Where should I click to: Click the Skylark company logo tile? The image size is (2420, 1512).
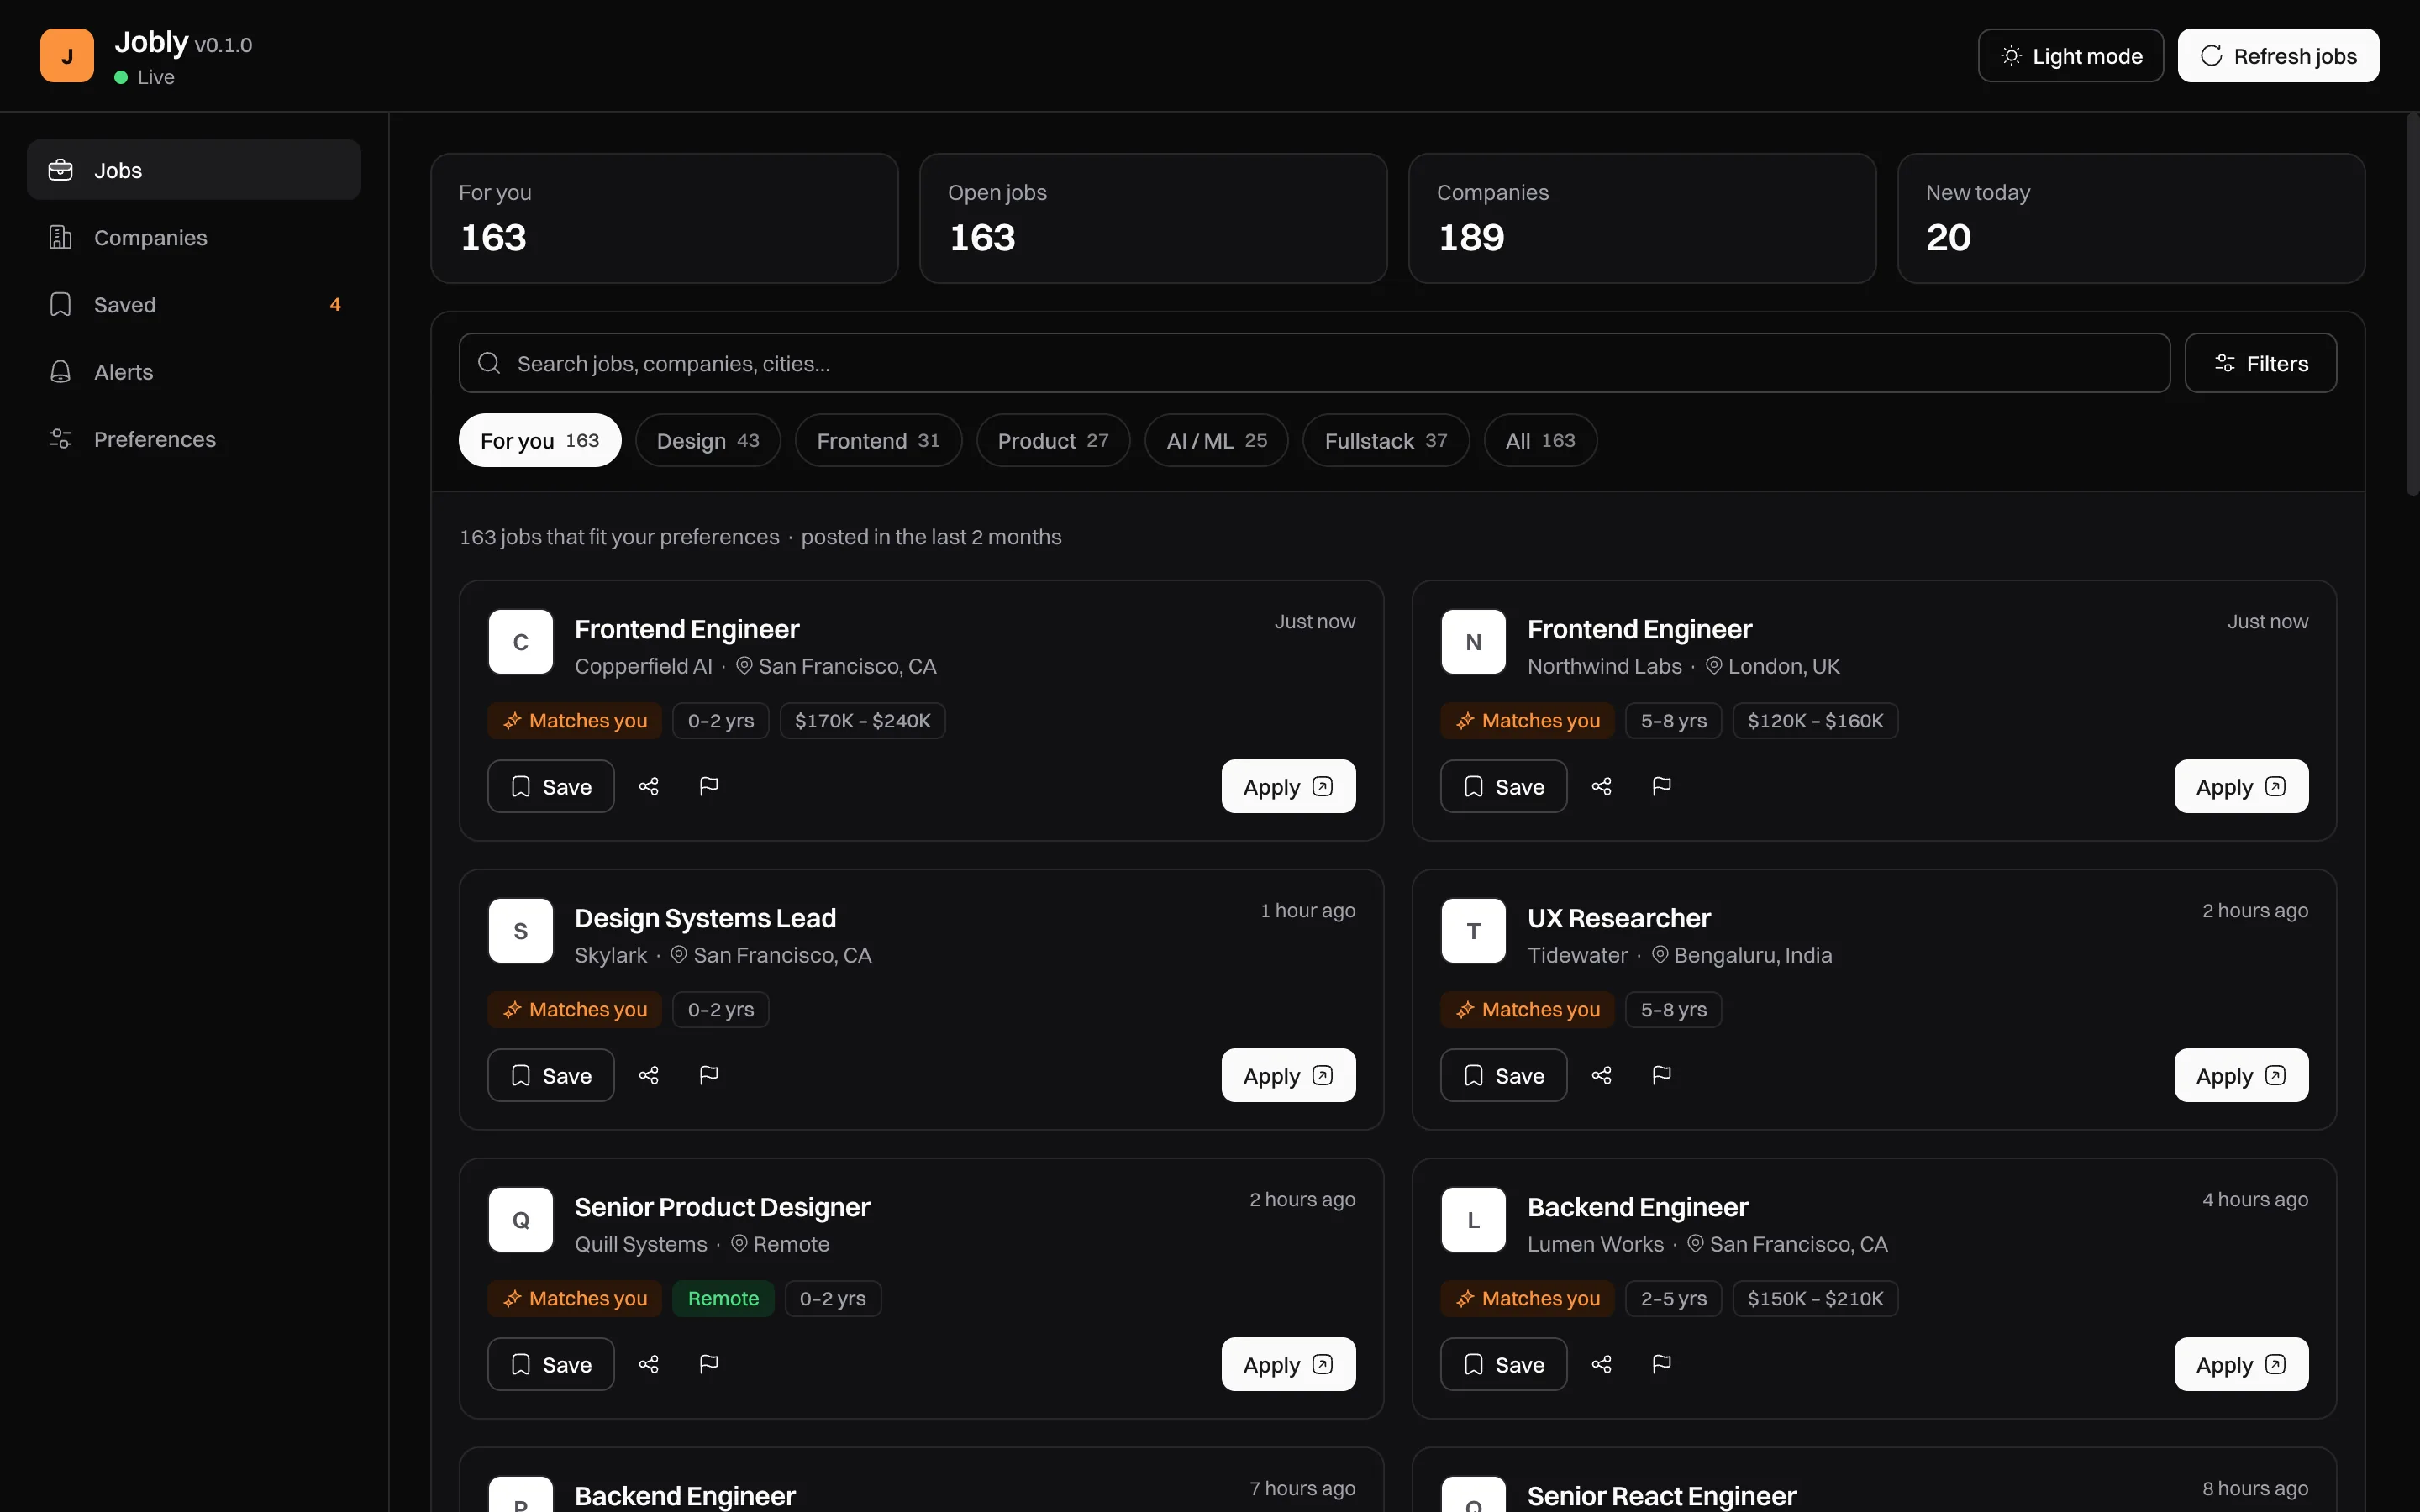(521, 931)
